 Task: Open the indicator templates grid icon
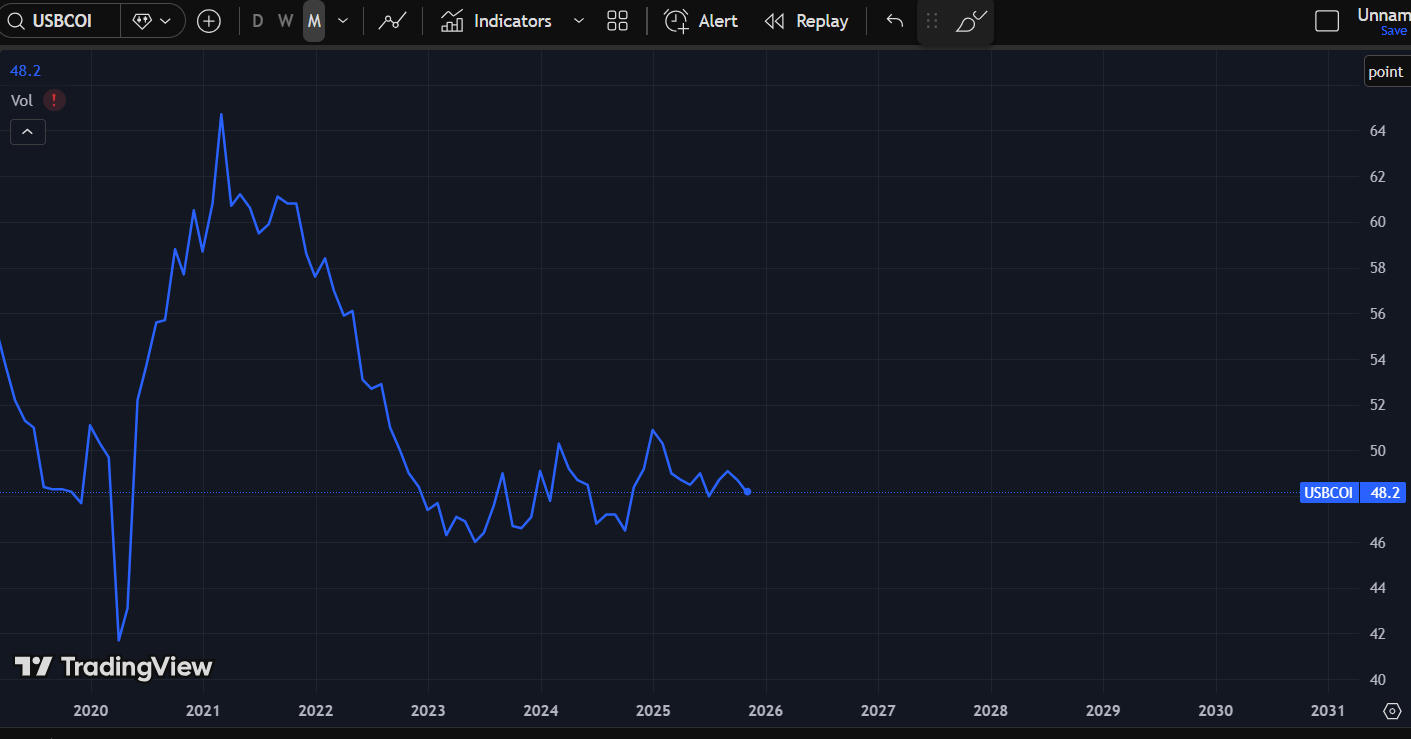[617, 21]
